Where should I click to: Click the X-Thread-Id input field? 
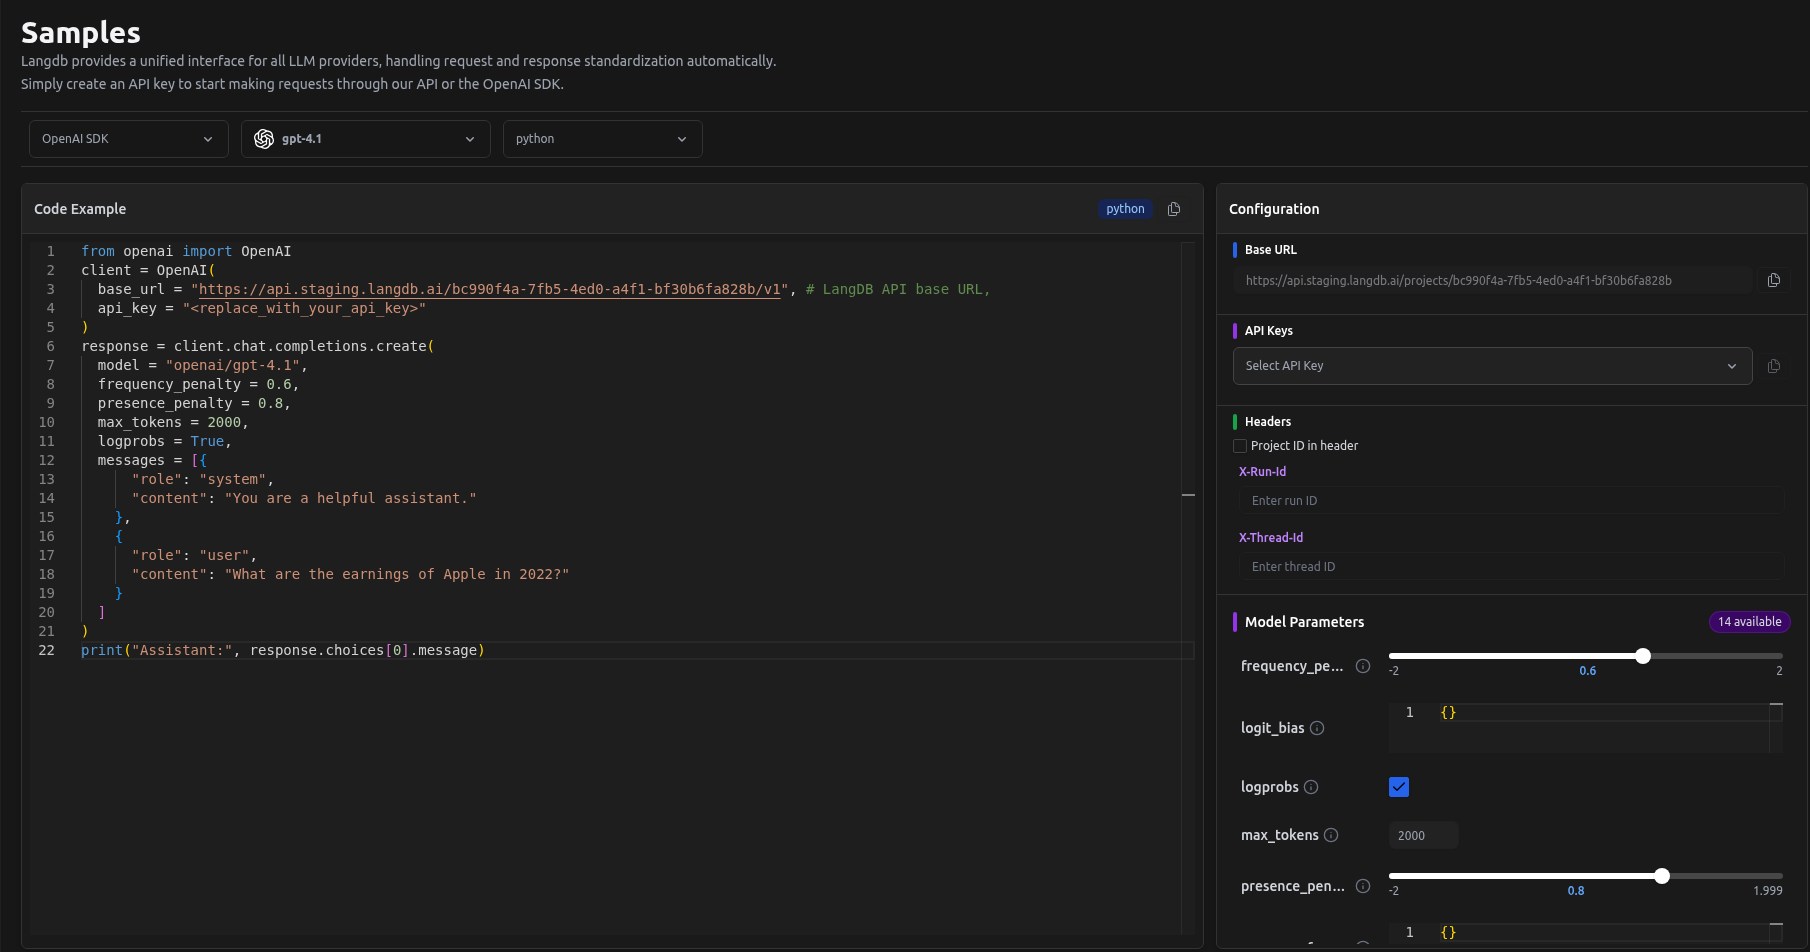(1510, 567)
